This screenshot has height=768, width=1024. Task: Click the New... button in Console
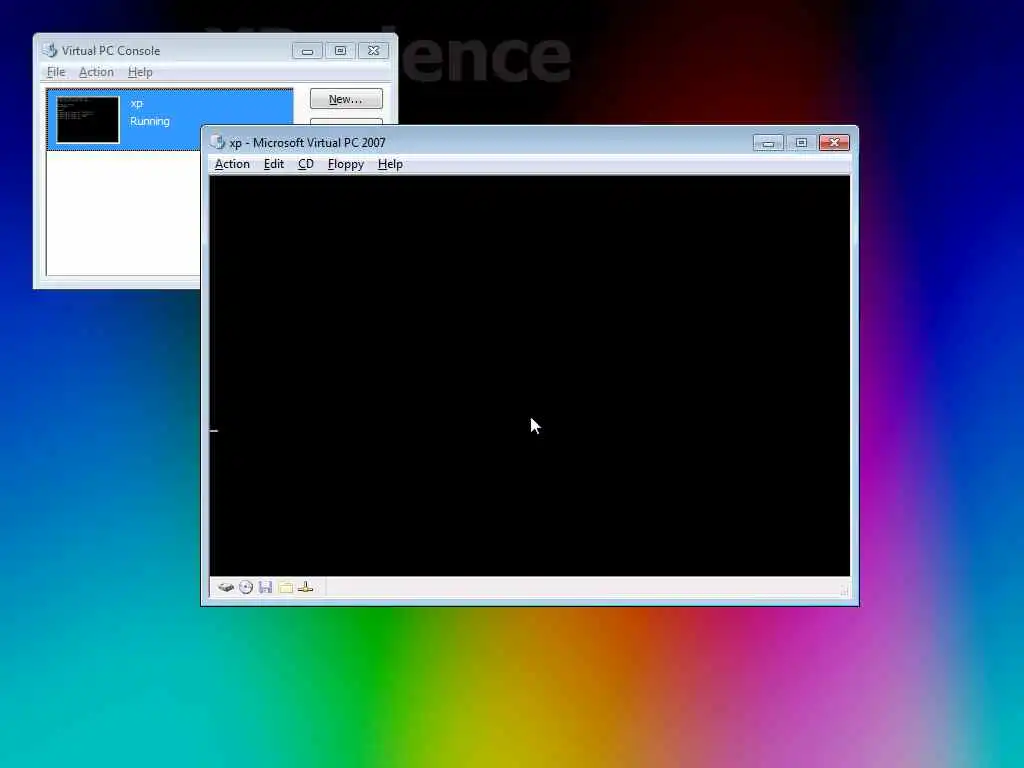(346, 99)
